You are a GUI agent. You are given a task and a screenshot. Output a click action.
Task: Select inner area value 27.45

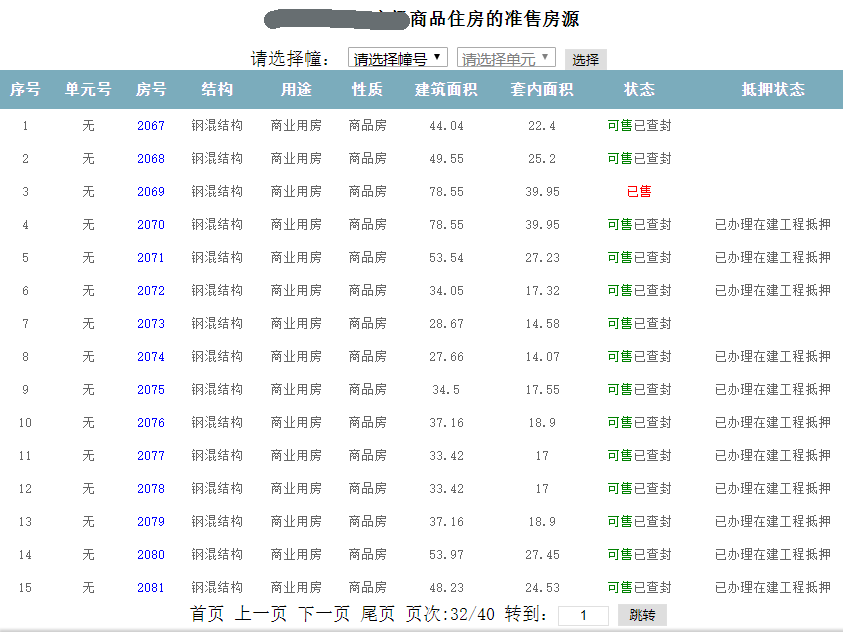(542, 555)
